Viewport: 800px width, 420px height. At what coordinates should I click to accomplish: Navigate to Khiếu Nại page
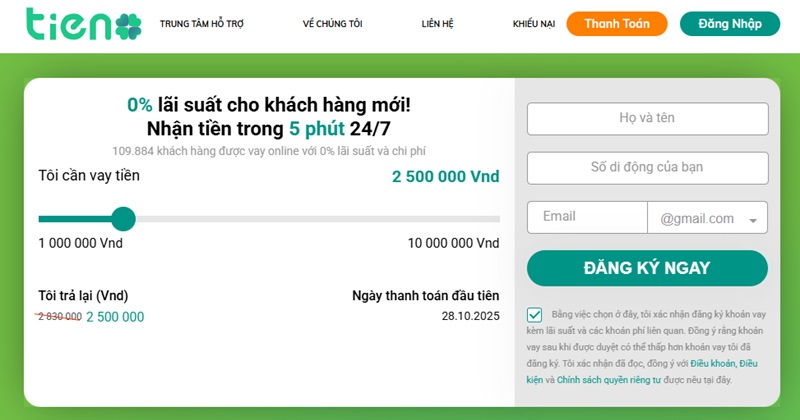coord(533,23)
